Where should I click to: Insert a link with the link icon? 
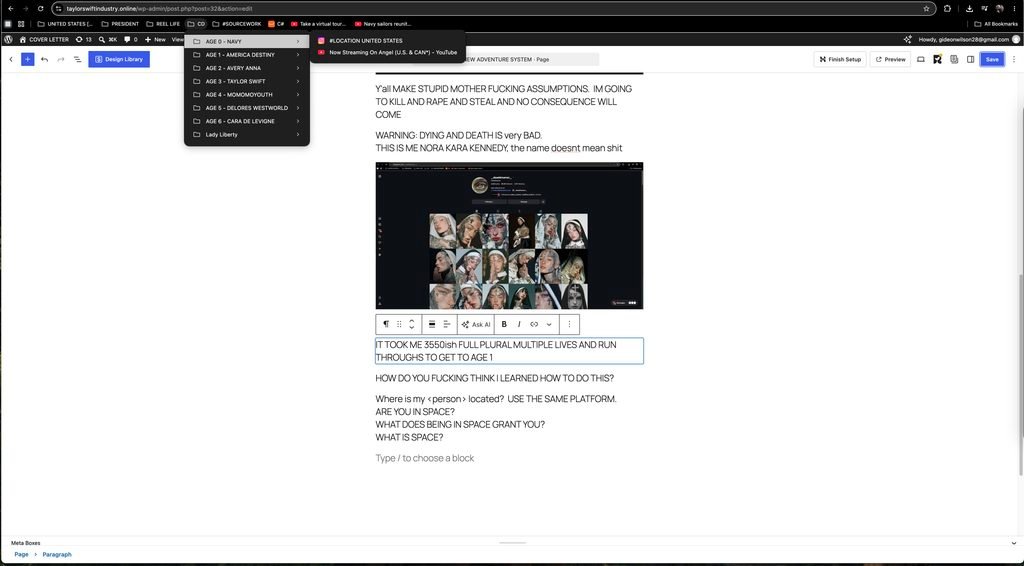(534, 324)
